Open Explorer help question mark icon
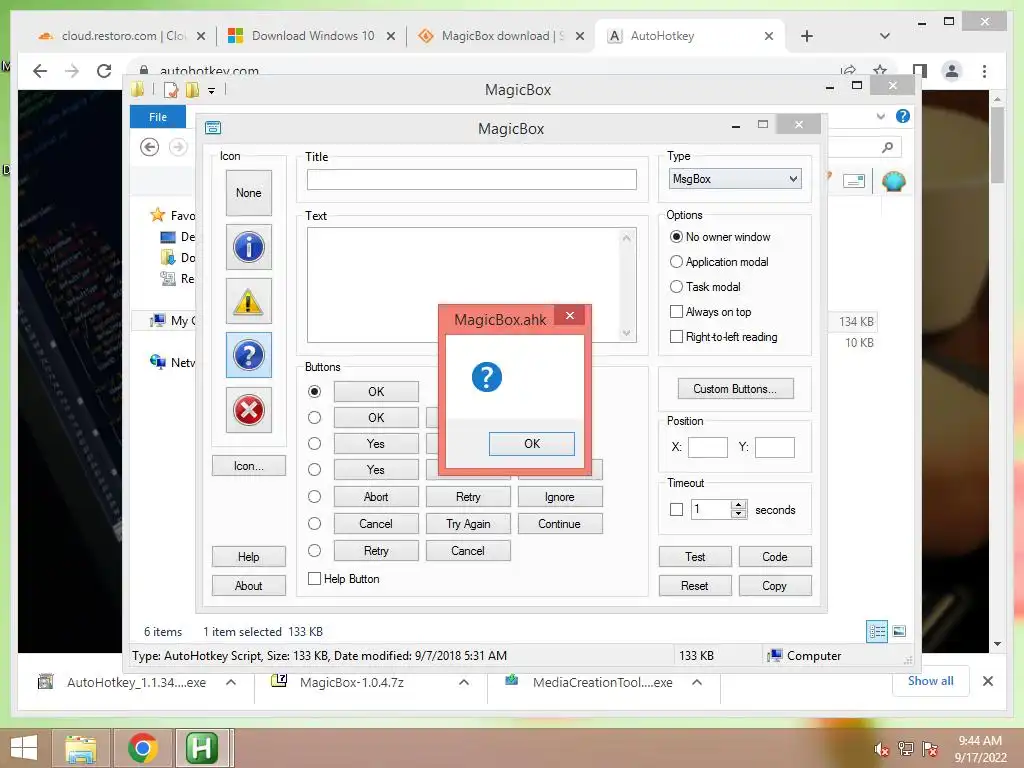Image resolution: width=1024 pixels, height=768 pixels. (903, 116)
